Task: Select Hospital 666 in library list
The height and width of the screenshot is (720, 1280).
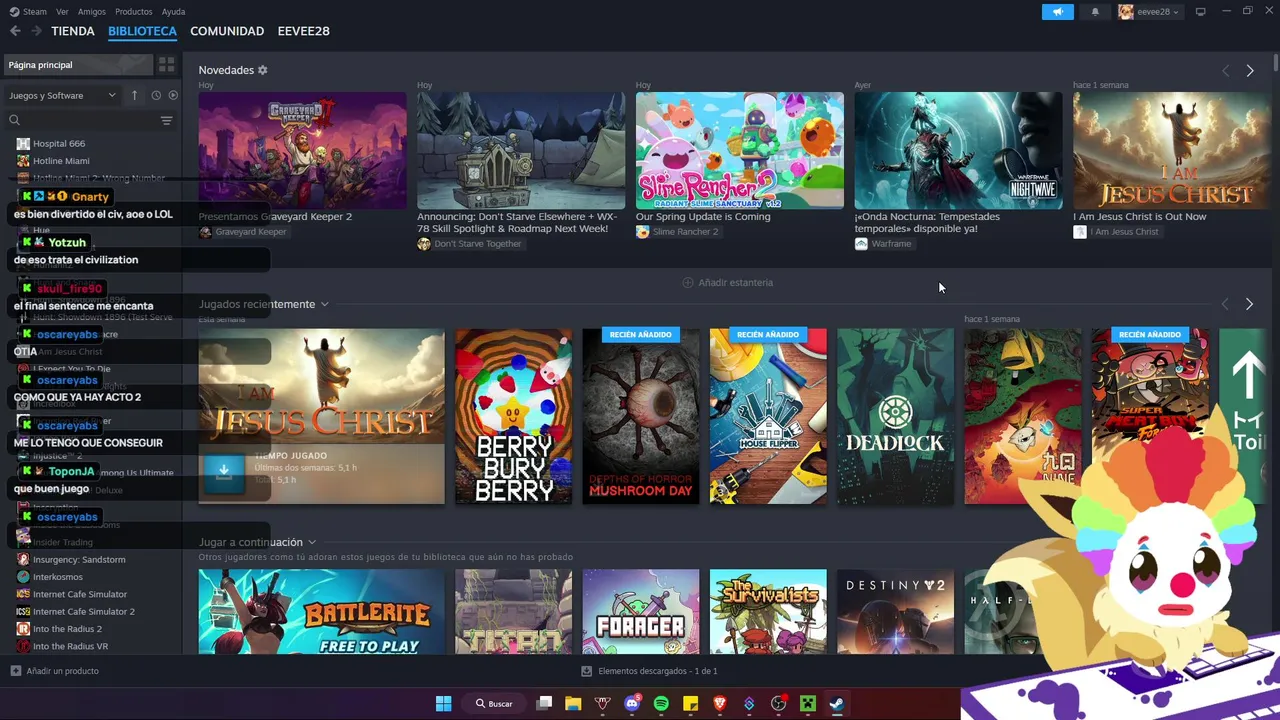Action: 58,143
